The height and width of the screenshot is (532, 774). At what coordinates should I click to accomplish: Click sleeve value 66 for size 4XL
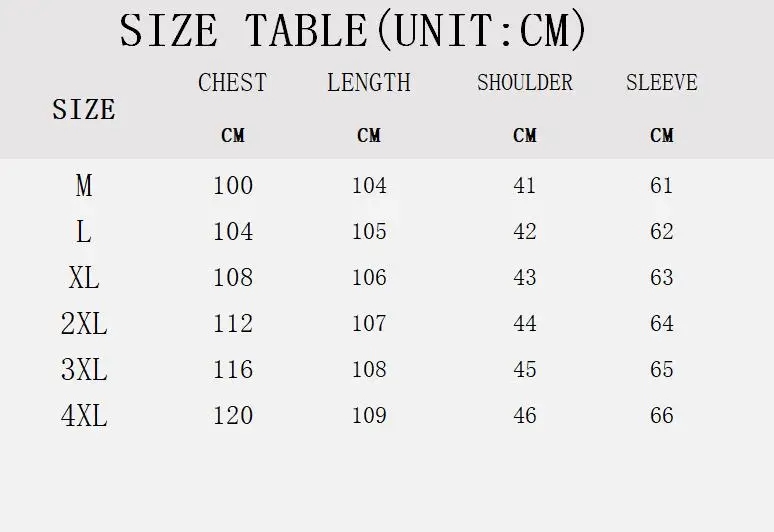[x=661, y=416]
